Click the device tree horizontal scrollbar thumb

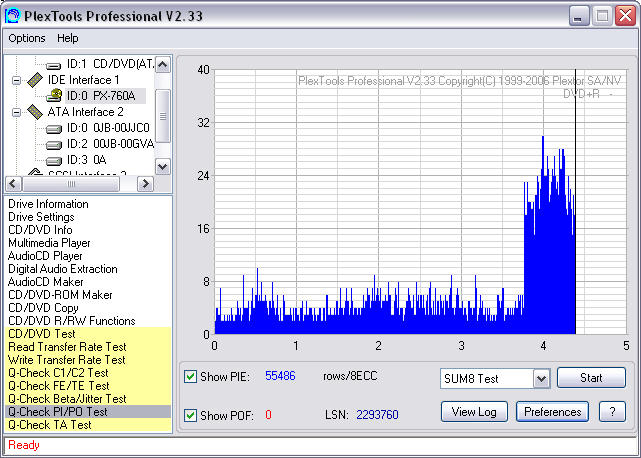[71, 184]
